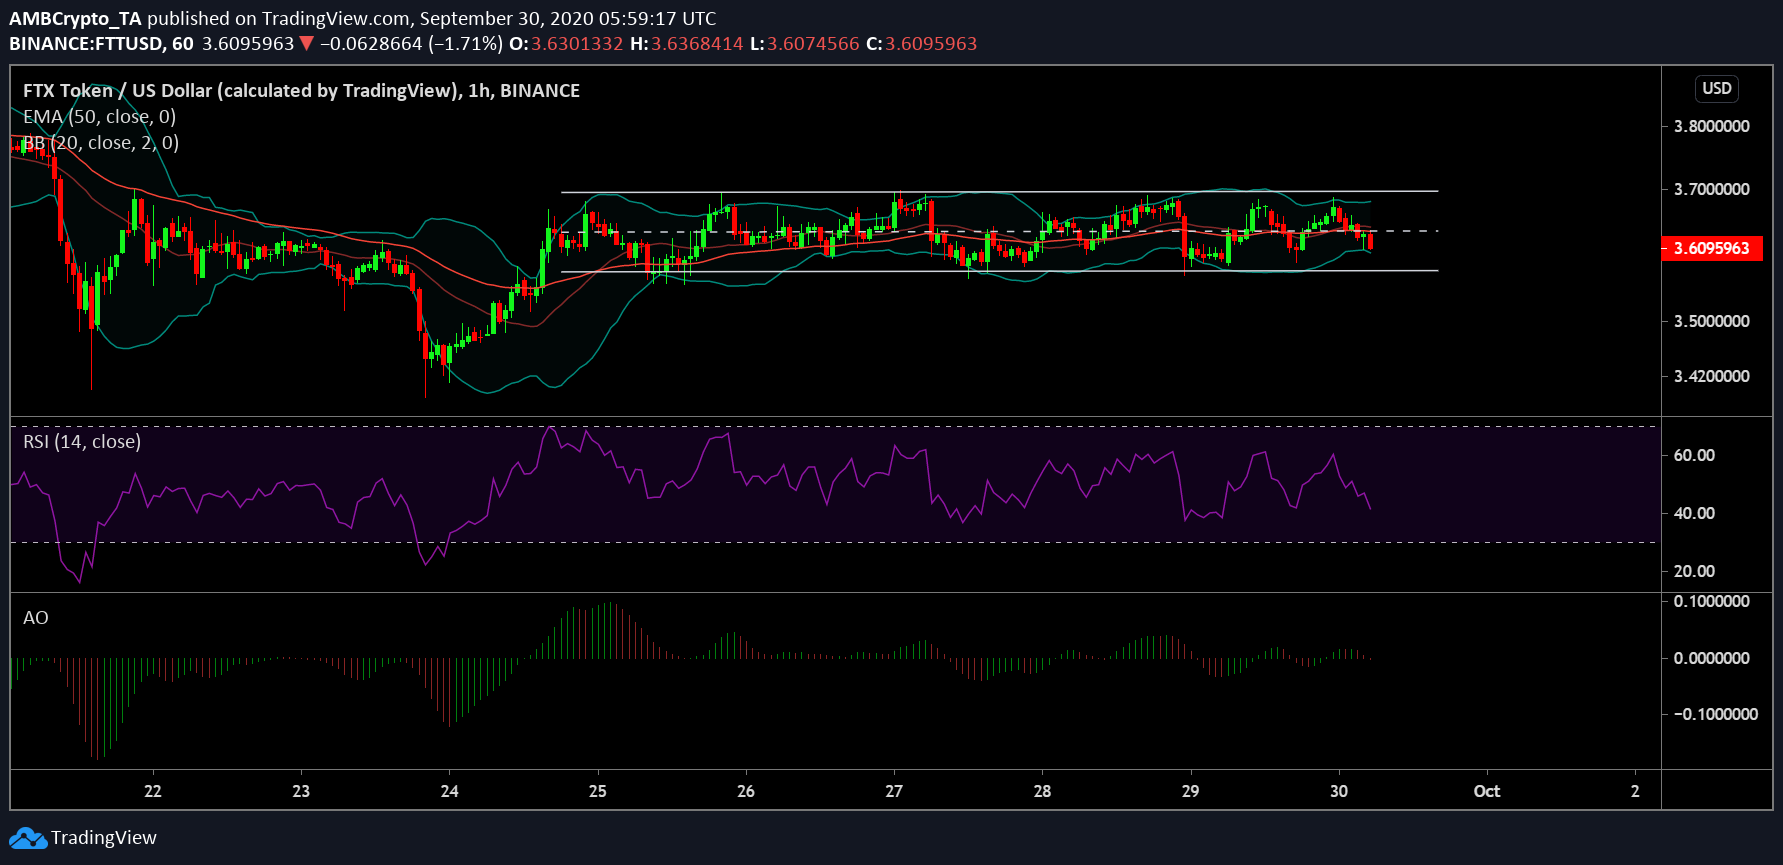
Task: Click date 30 on the time axis
Action: [1338, 791]
